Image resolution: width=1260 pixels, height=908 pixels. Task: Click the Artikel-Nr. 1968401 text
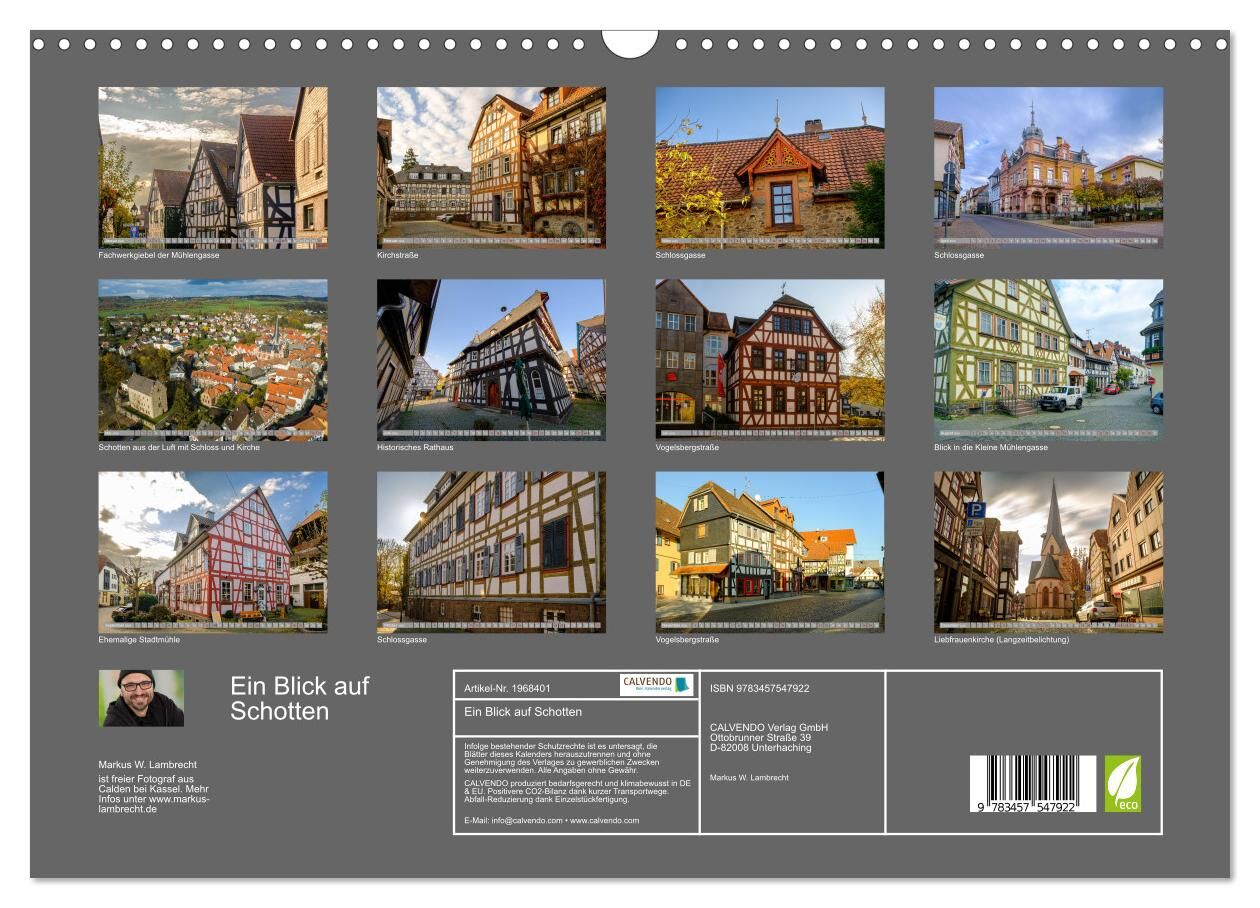(507, 689)
